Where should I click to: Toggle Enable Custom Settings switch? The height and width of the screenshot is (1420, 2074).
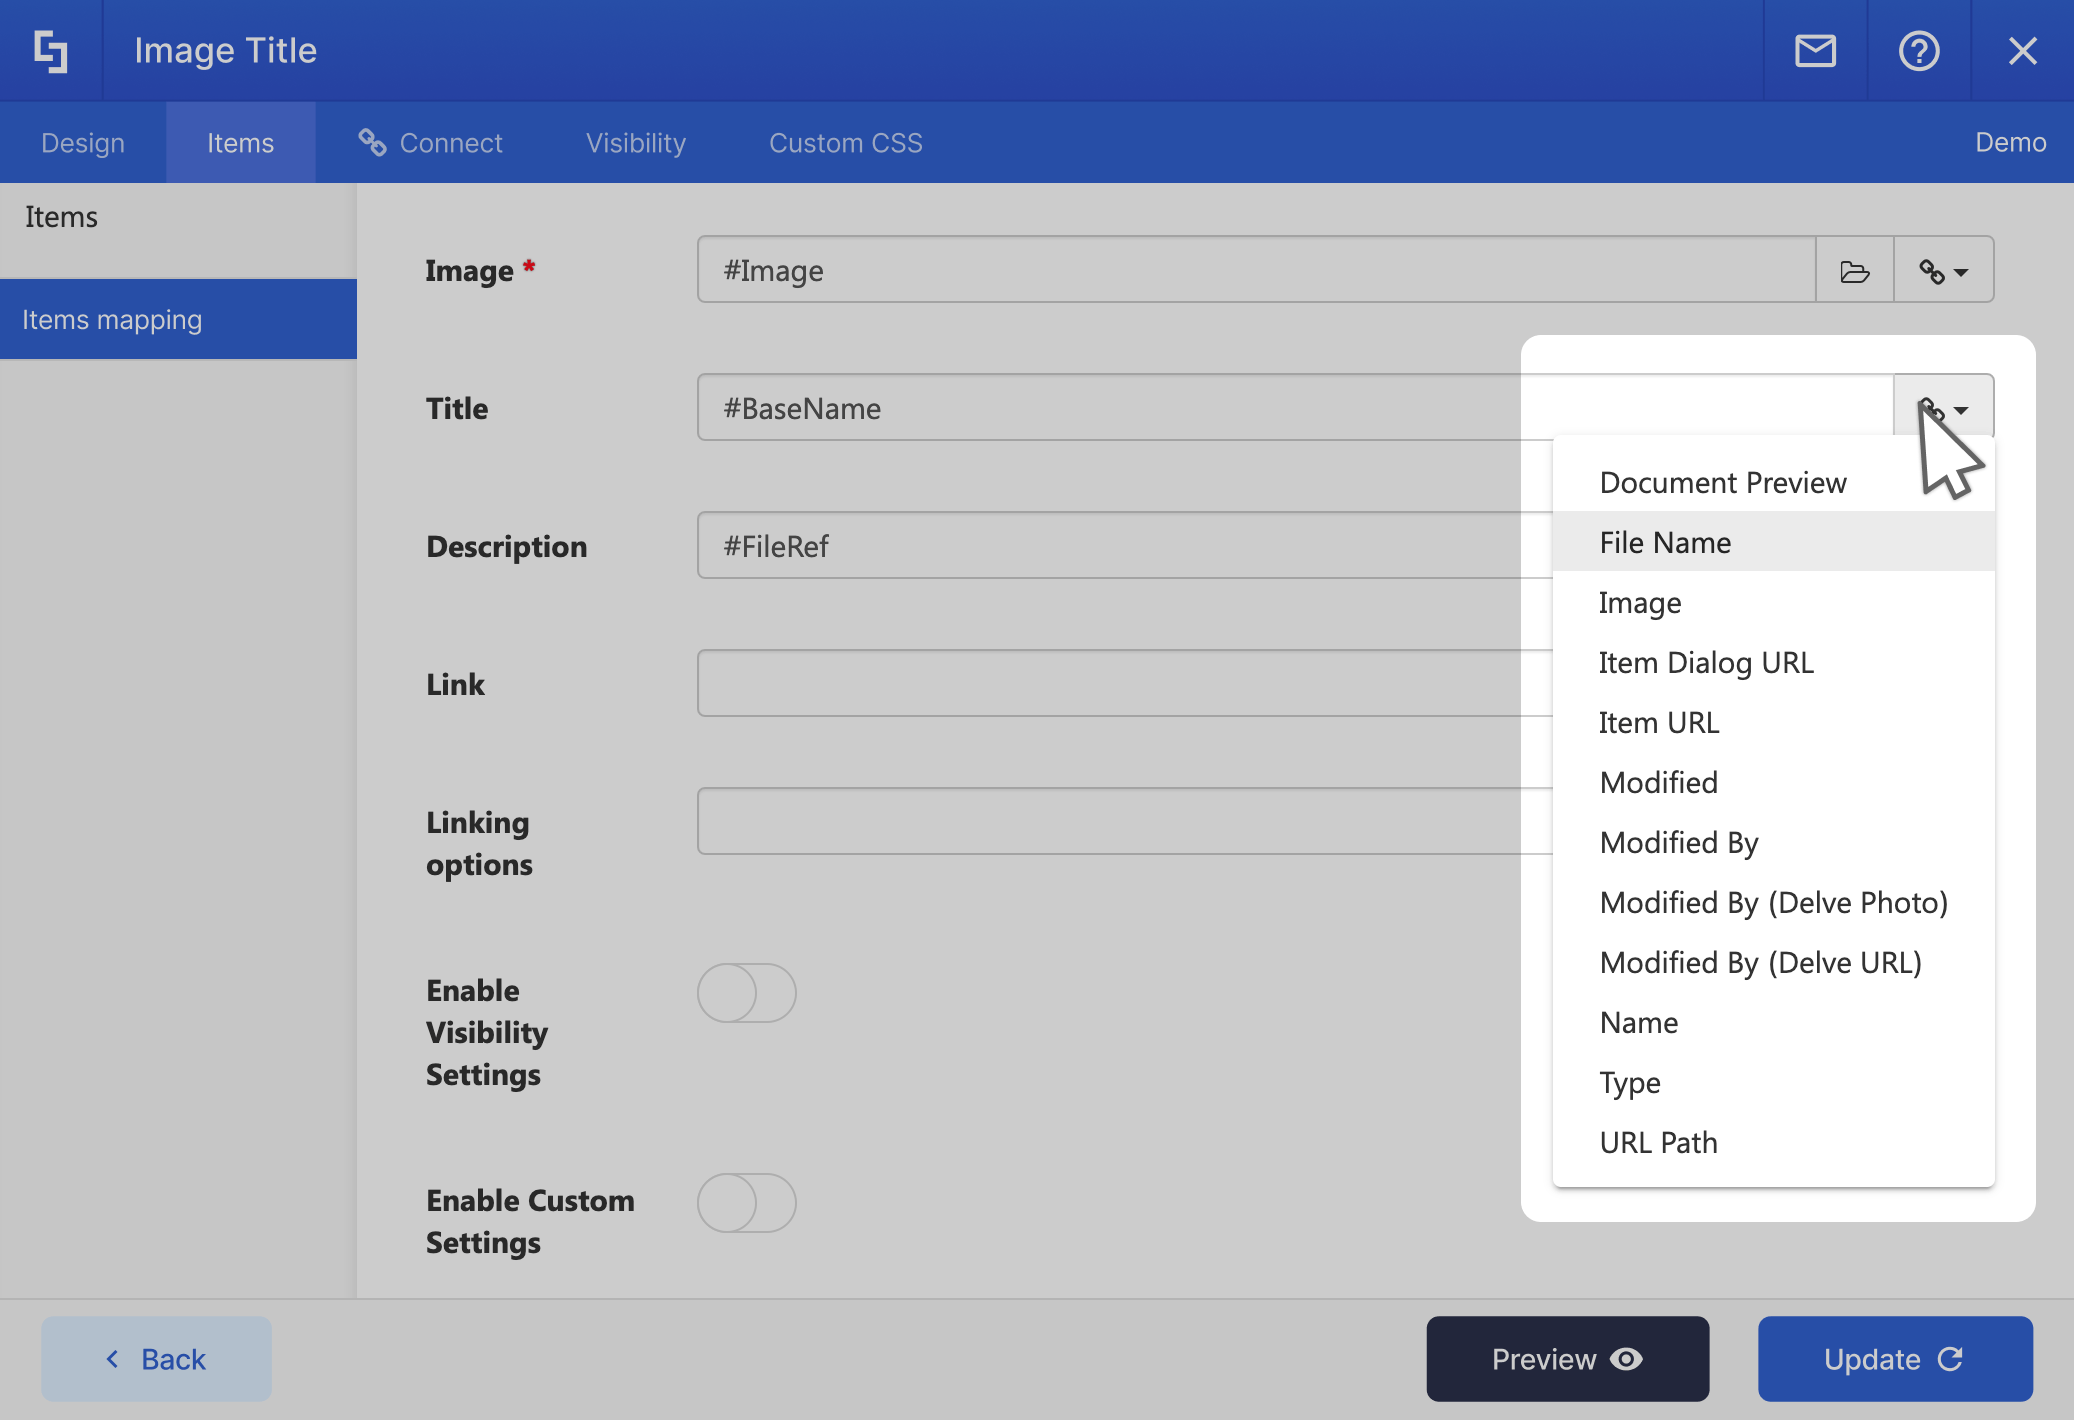pos(746,1203)
